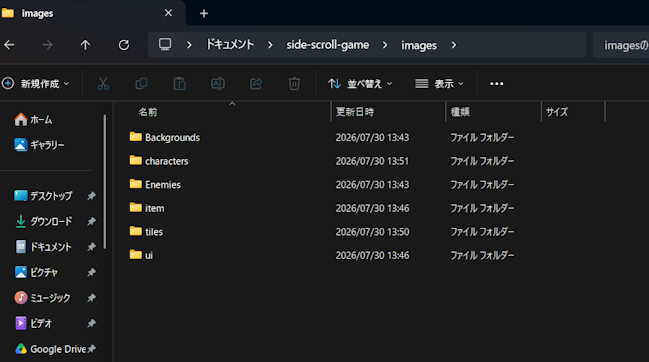Open the 表示 view dropdown
Image resolution: width=649 pixels, height=362 pixels.
pos(439,84)
